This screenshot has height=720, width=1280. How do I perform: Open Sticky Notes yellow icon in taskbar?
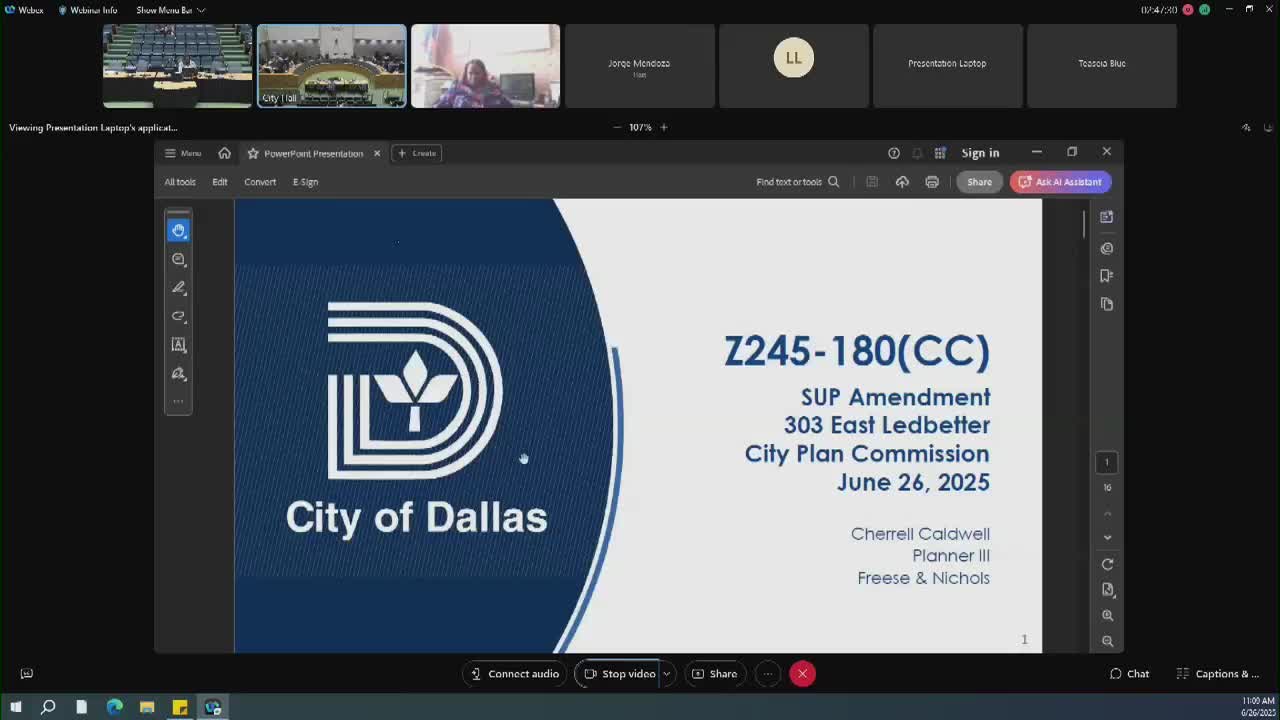180,707
